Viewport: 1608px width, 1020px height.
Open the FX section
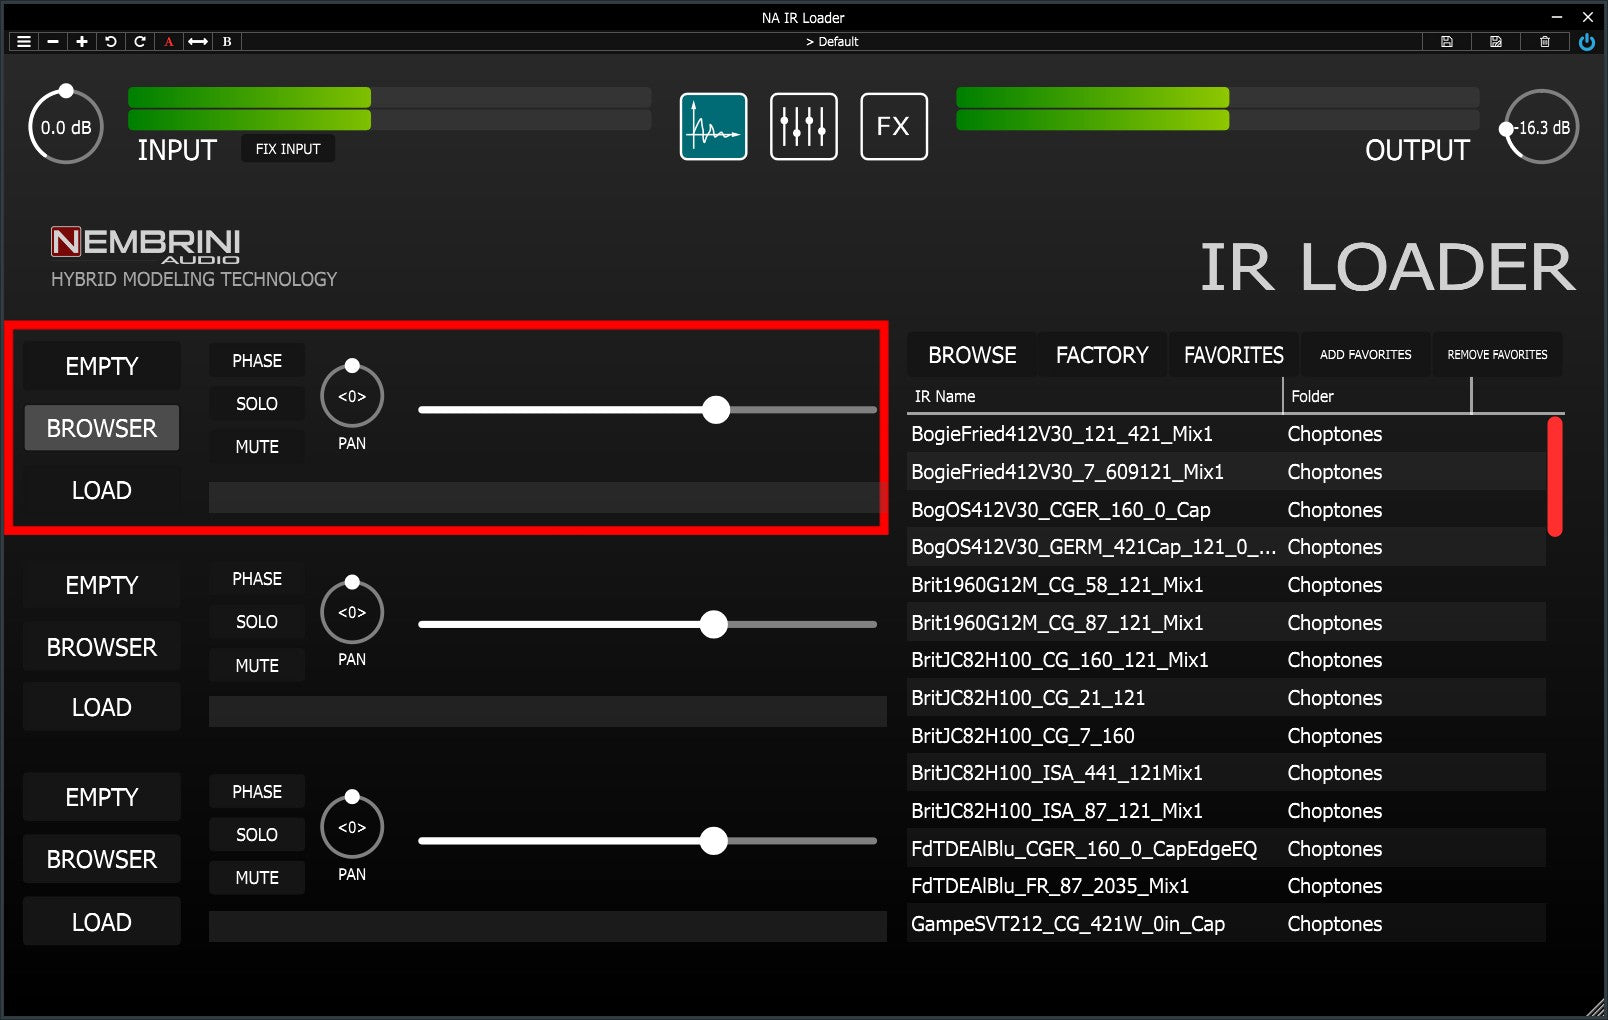coord(893,127)
